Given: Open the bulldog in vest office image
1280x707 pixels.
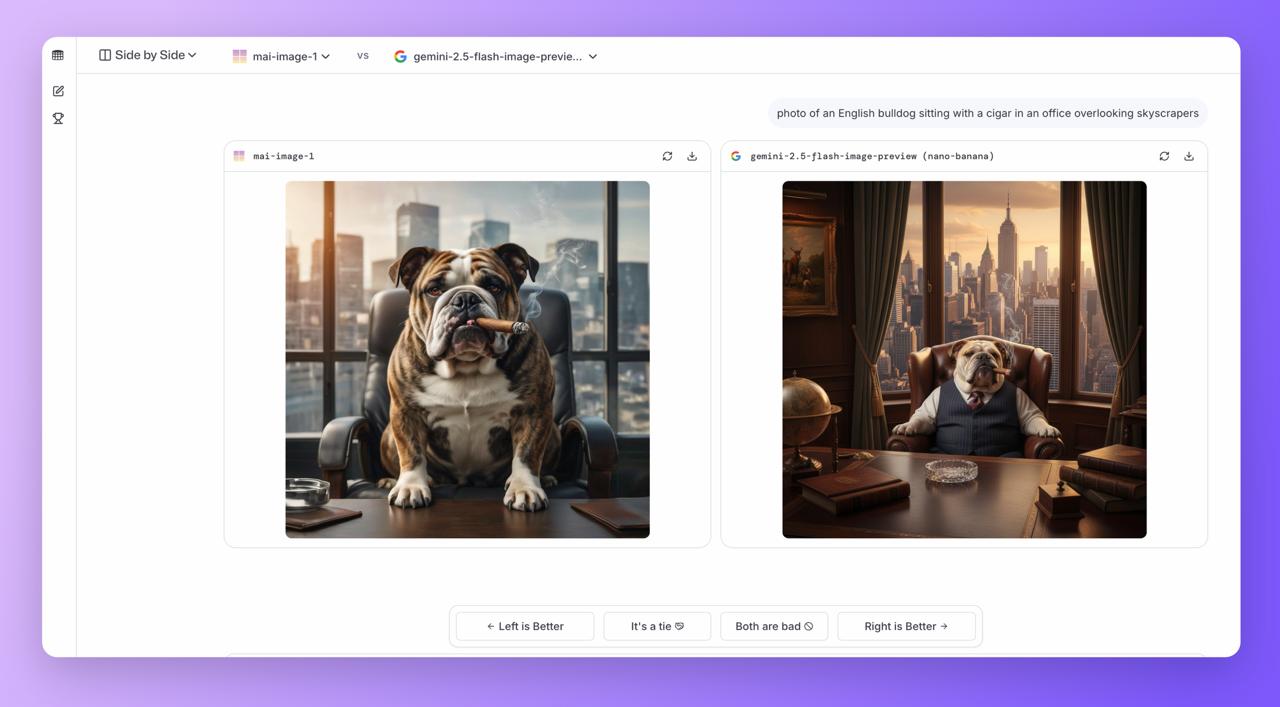Looking at the screenshot, I should pos(964,359).
